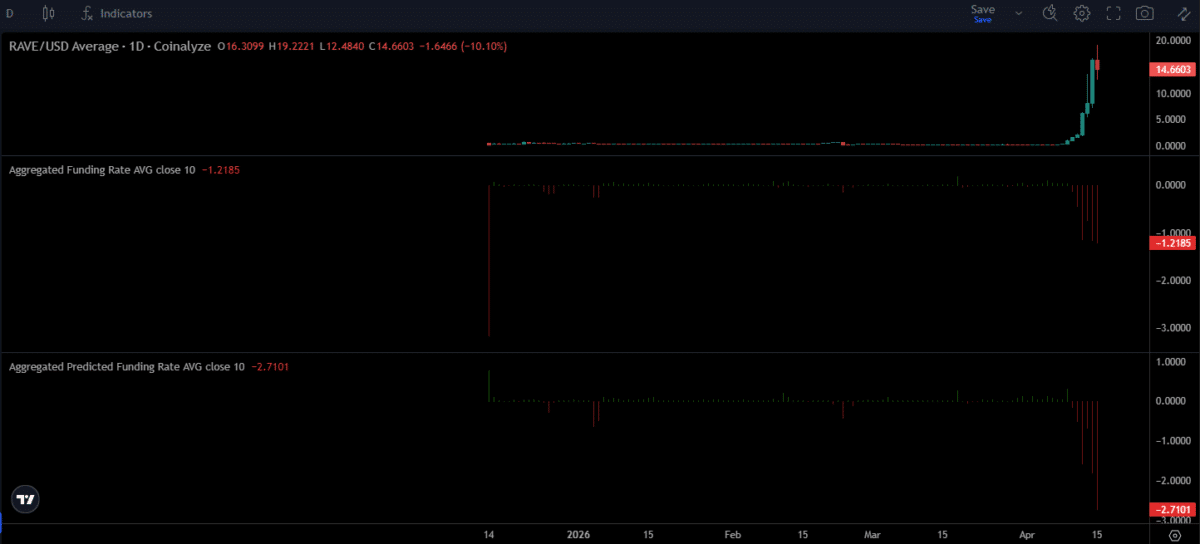Click the H19.2221 high value in the legend

coord(289,46)
